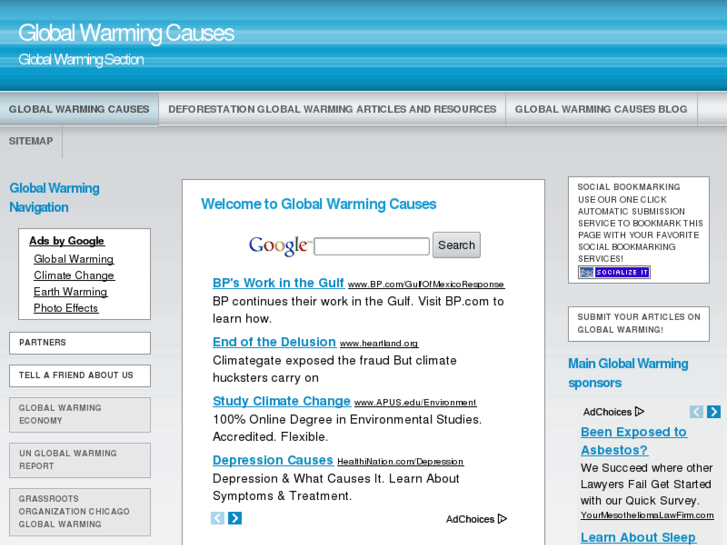Open Partners sidebar menu item

tap(80, 343)
